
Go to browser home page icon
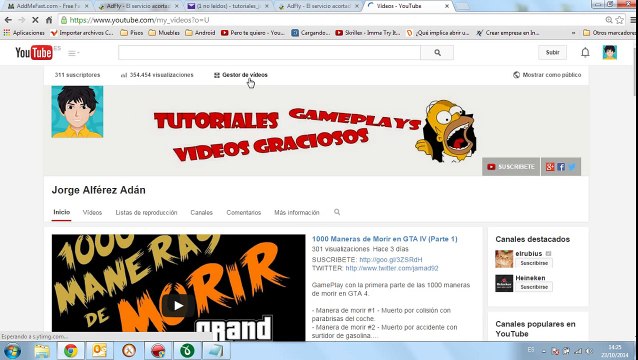click(x=48, y=20)
